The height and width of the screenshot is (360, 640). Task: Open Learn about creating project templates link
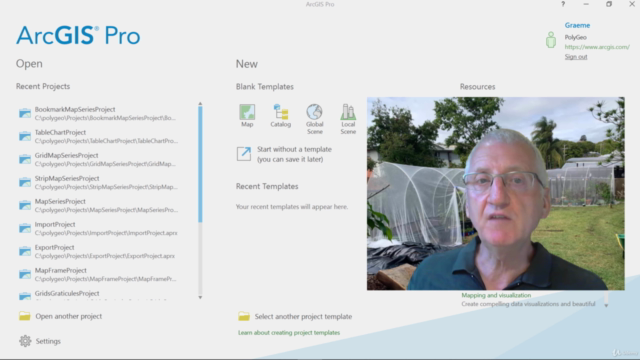[289, 333]
